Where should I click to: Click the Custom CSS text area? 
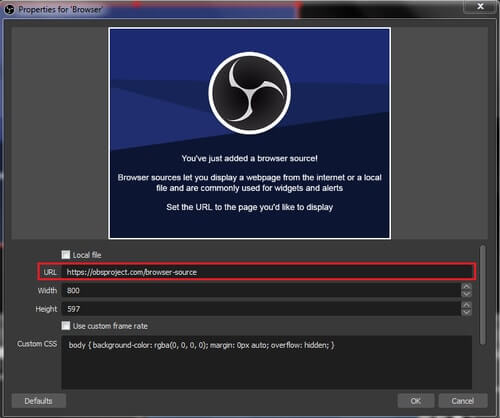267,362
